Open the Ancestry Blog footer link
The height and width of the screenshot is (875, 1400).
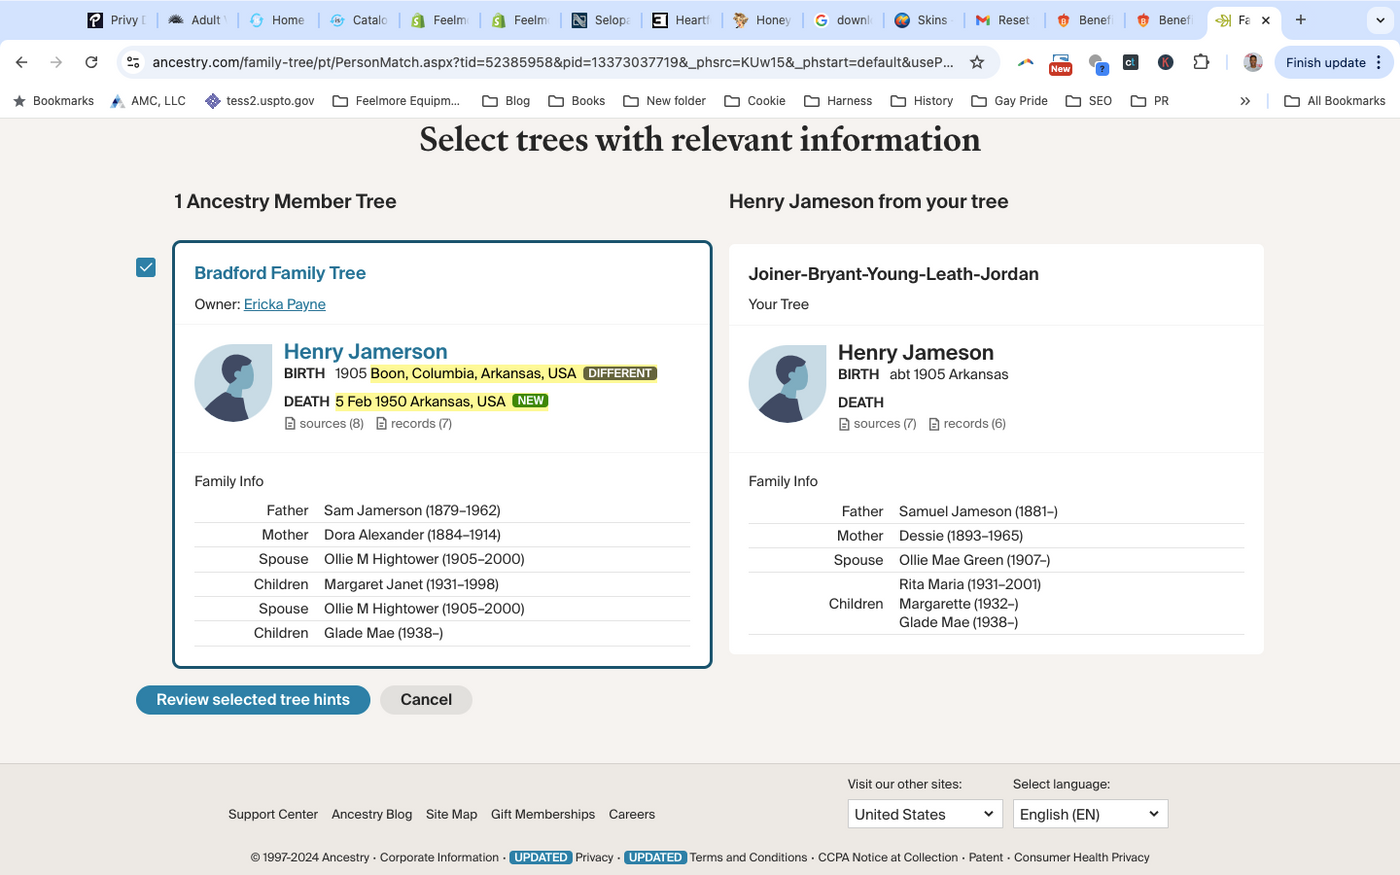(x=372, y=814)
